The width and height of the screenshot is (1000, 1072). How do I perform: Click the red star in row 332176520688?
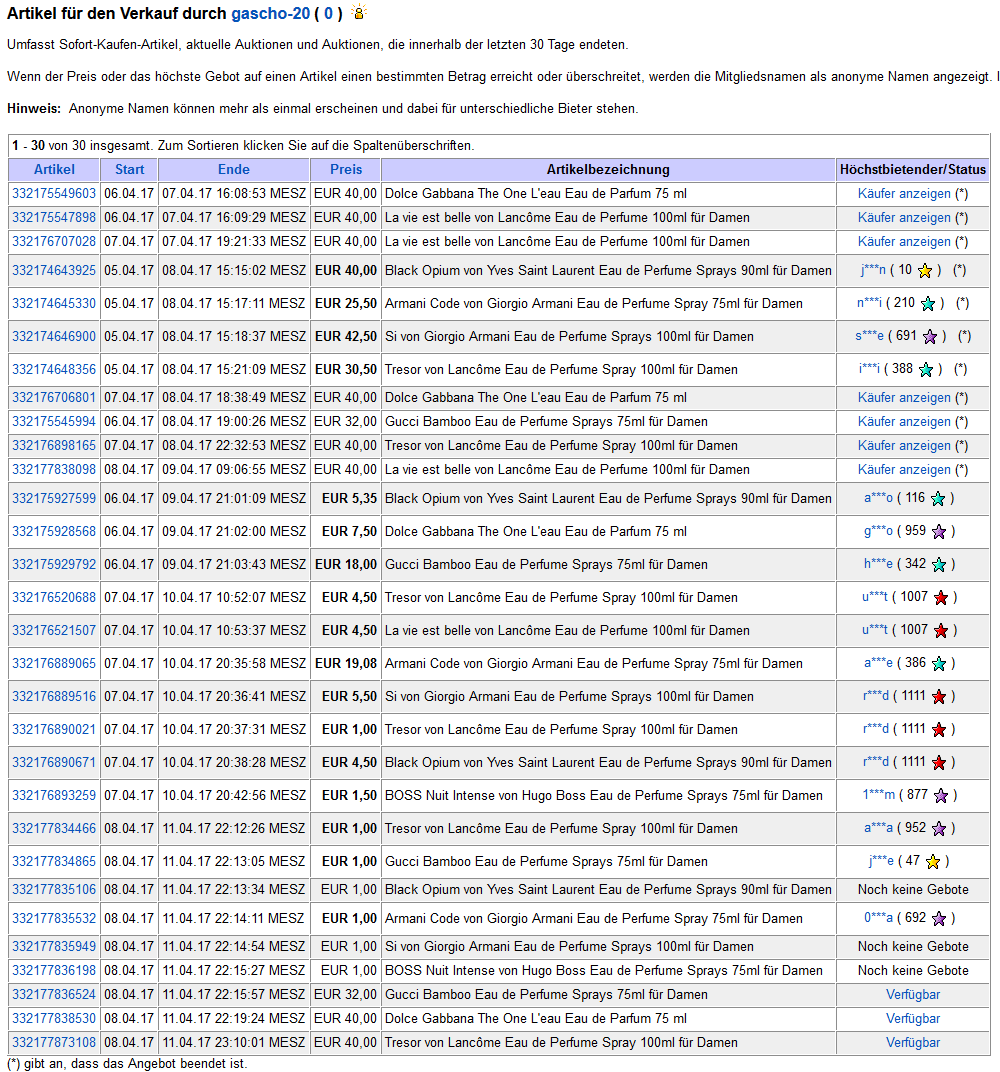(941, 598)
